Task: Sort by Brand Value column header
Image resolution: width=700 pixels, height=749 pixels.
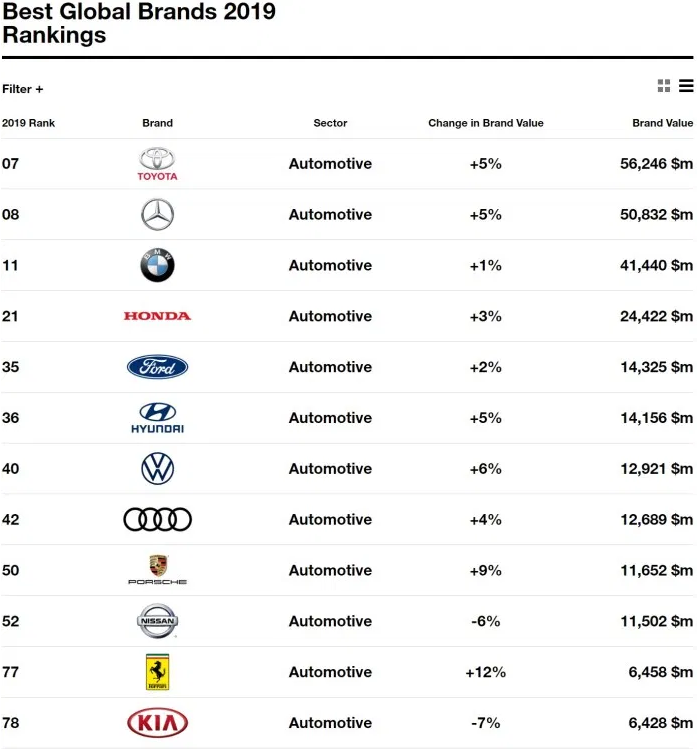Action: tap(662, 123)
